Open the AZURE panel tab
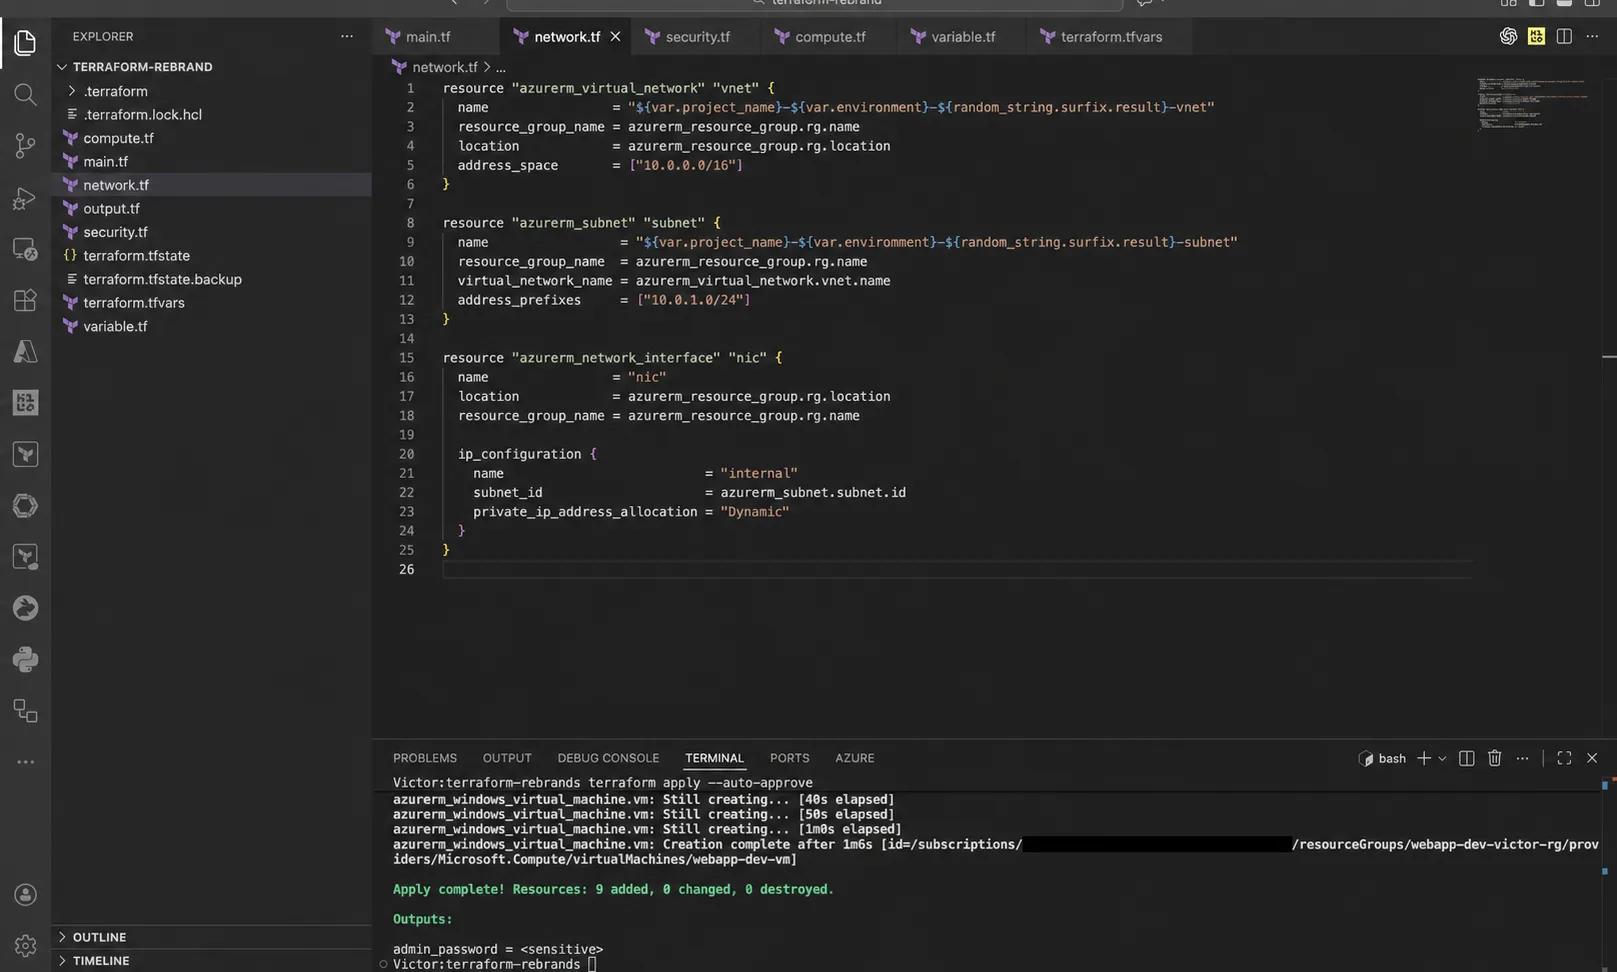Viewport: 1617px width, 972px height. [x=854, y=758]
